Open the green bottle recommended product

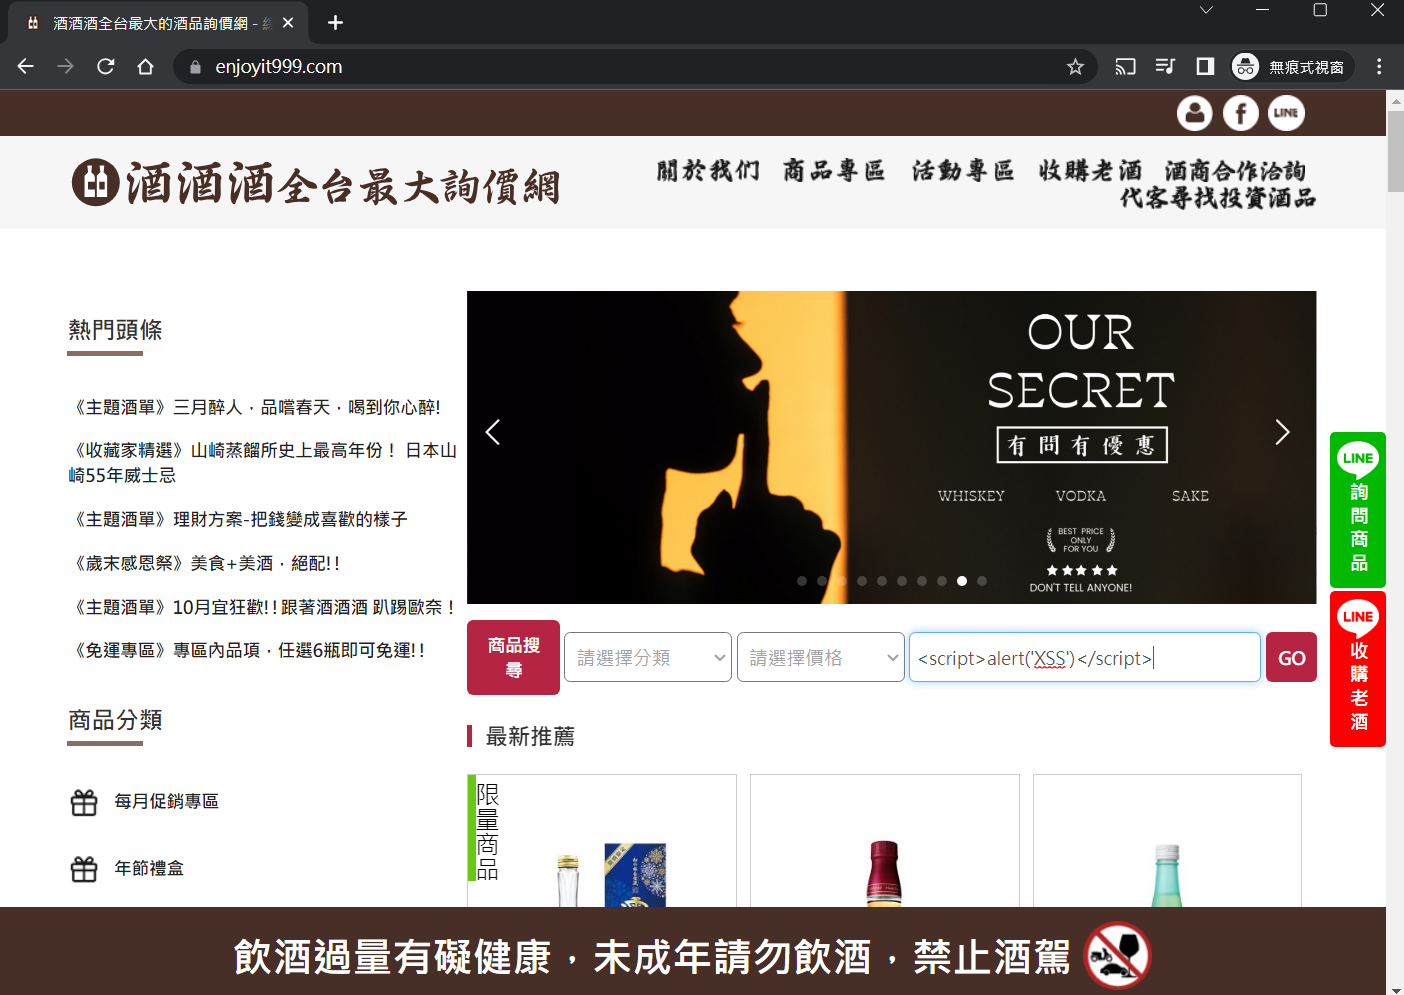pyautogui.click(x=1167, y=841)
